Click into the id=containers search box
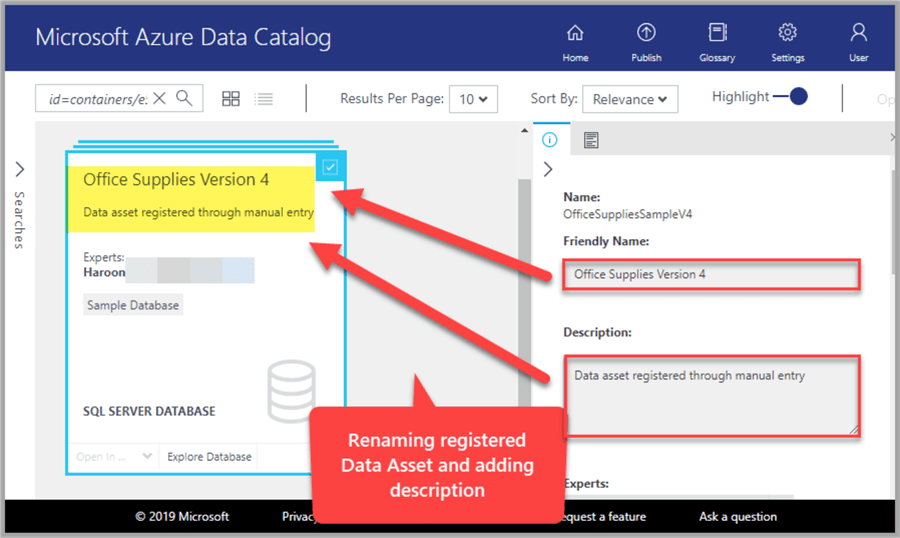 coord(98,99)
